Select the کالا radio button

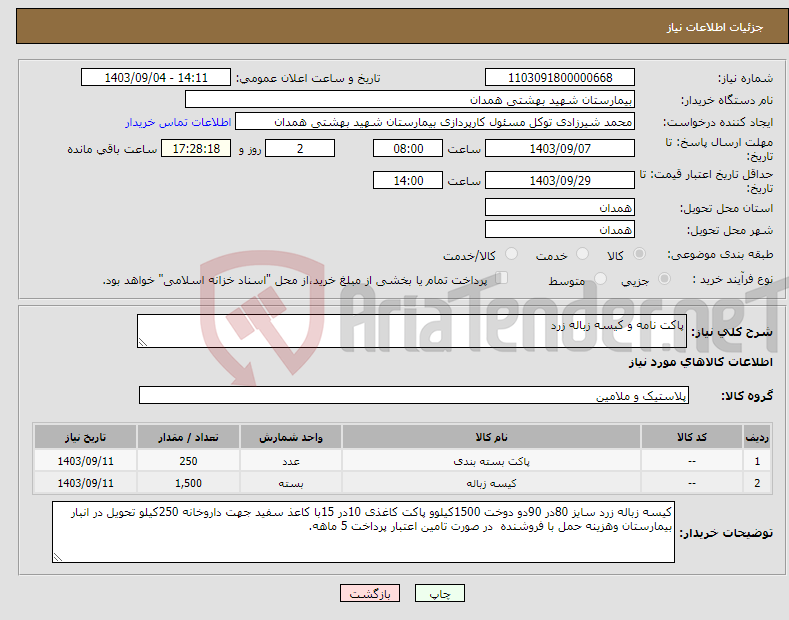click(x=639, y=254)
